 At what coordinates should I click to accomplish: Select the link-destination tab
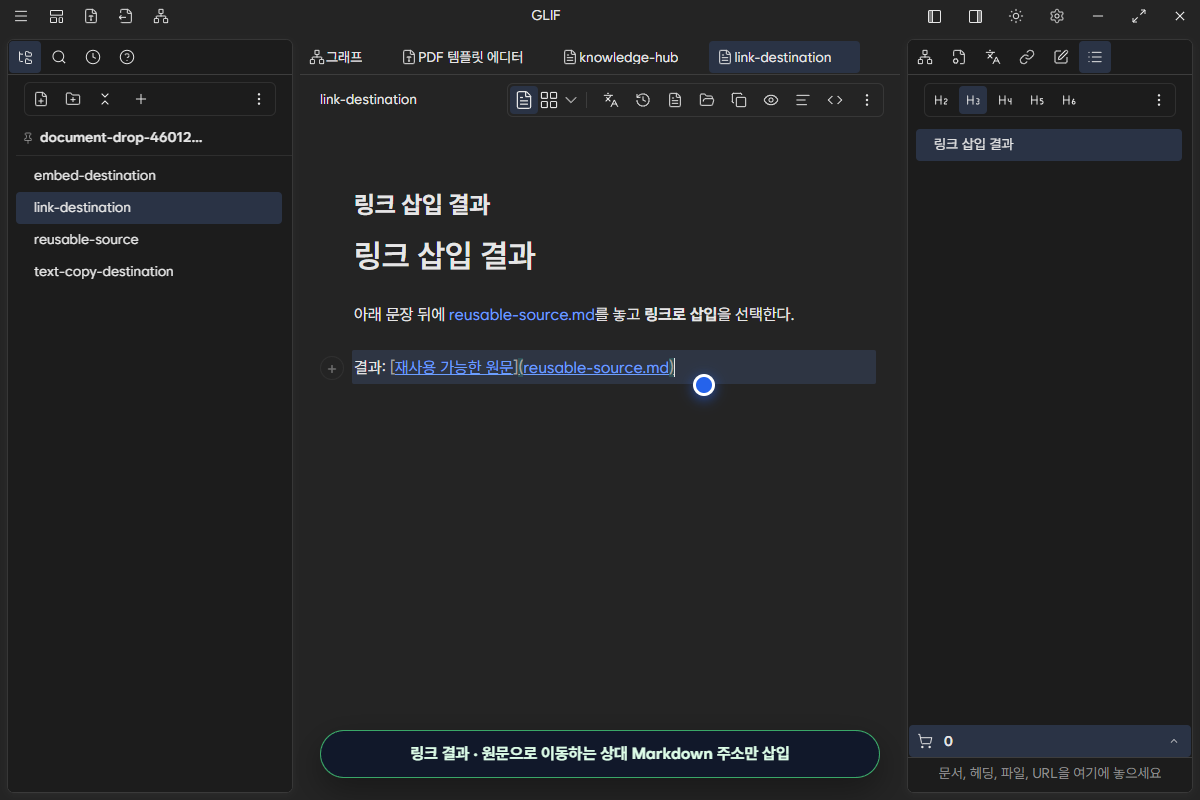click(x=784, y=57)
